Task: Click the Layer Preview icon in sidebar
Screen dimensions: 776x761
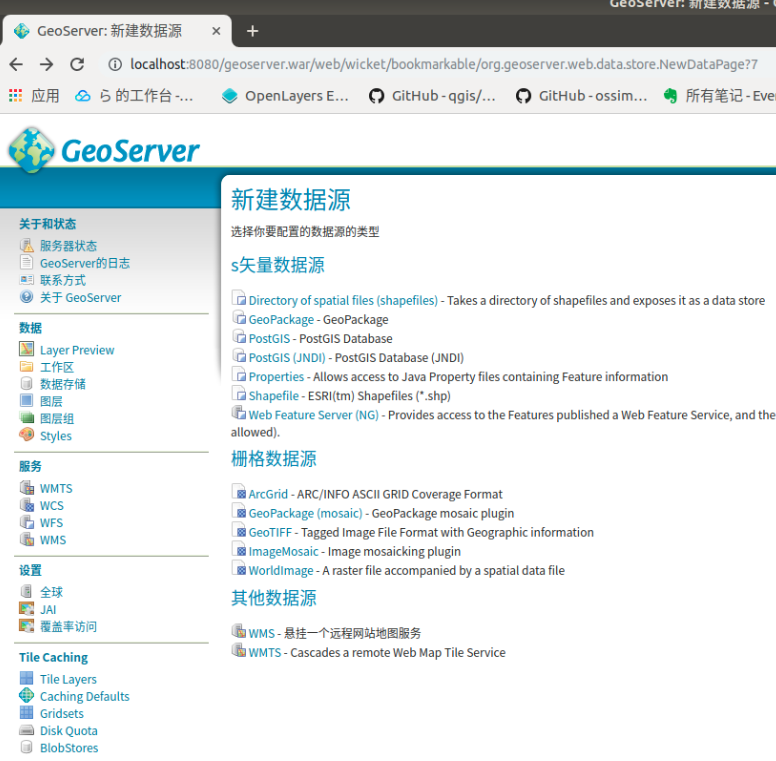Action: [27, 350]
